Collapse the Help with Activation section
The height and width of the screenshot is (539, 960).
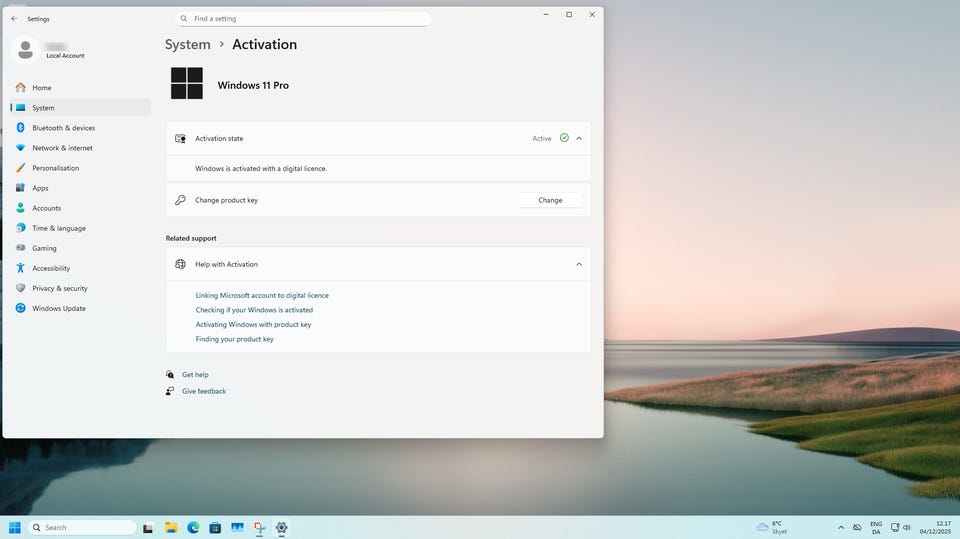tap(579, 264)
